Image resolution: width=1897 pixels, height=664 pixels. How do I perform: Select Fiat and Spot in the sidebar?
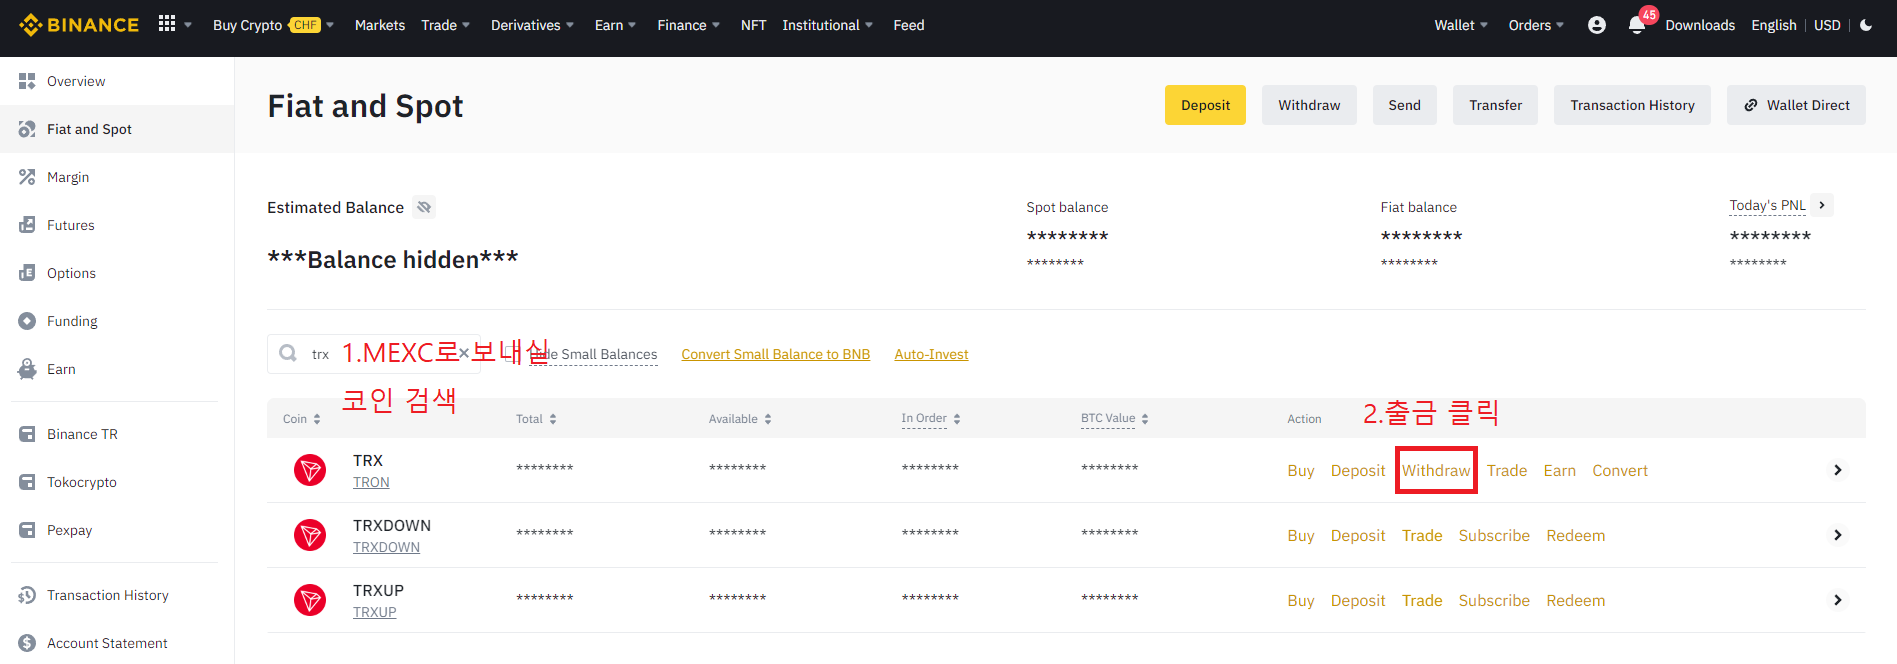point(117,129)
